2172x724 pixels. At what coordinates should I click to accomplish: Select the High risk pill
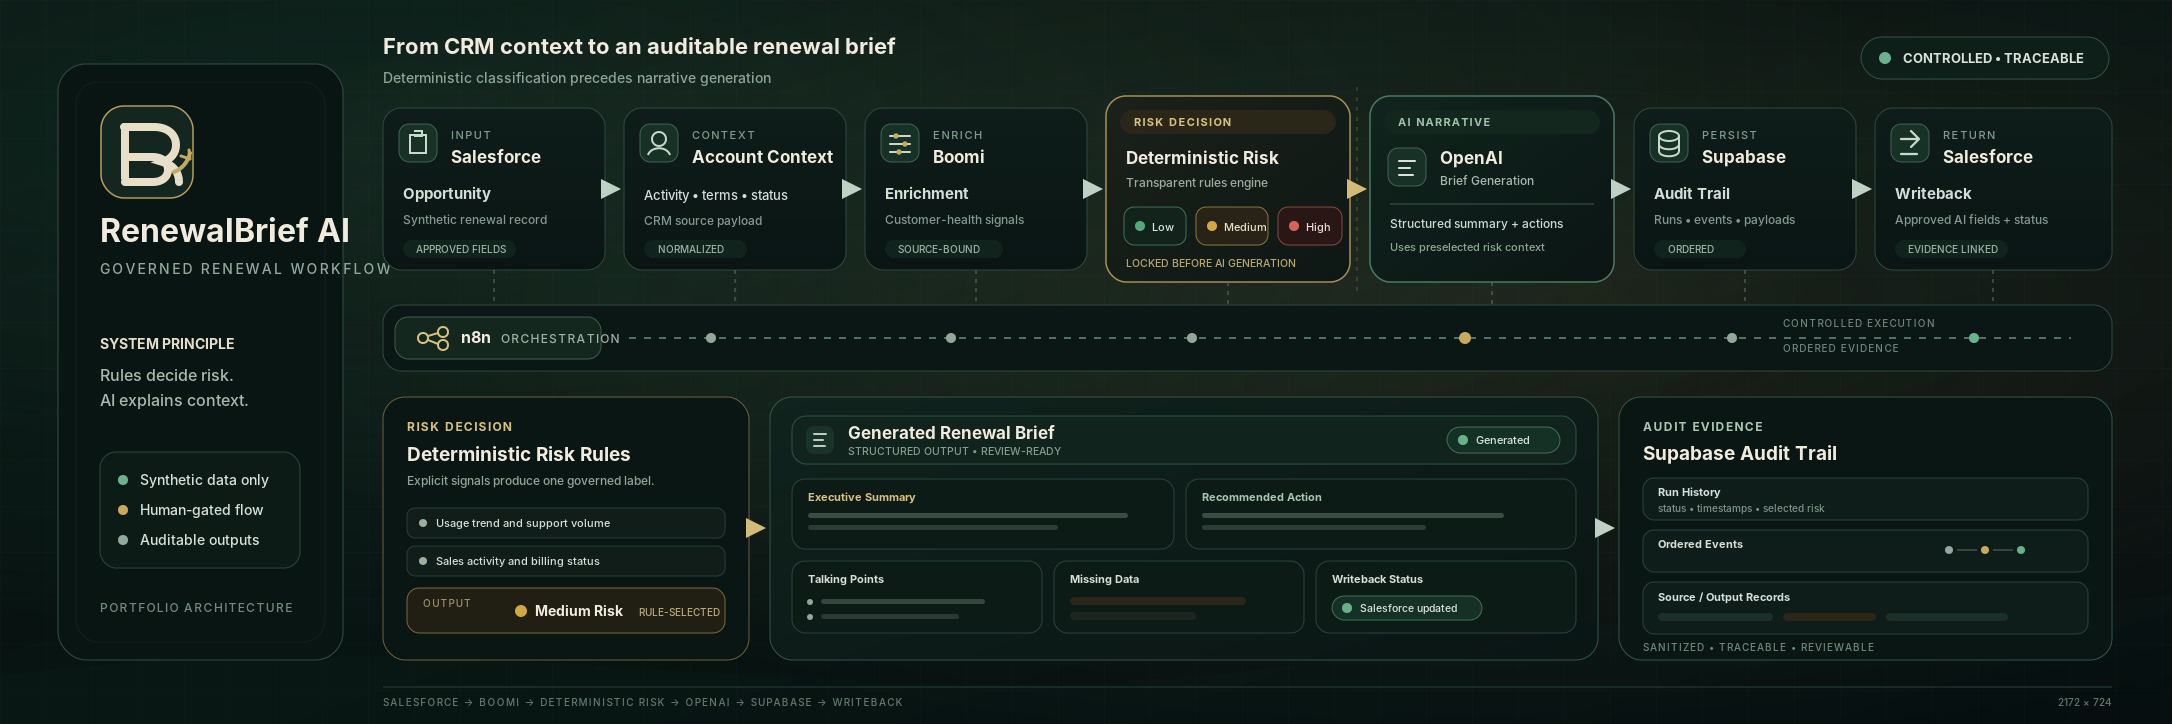click(1310, 226)
